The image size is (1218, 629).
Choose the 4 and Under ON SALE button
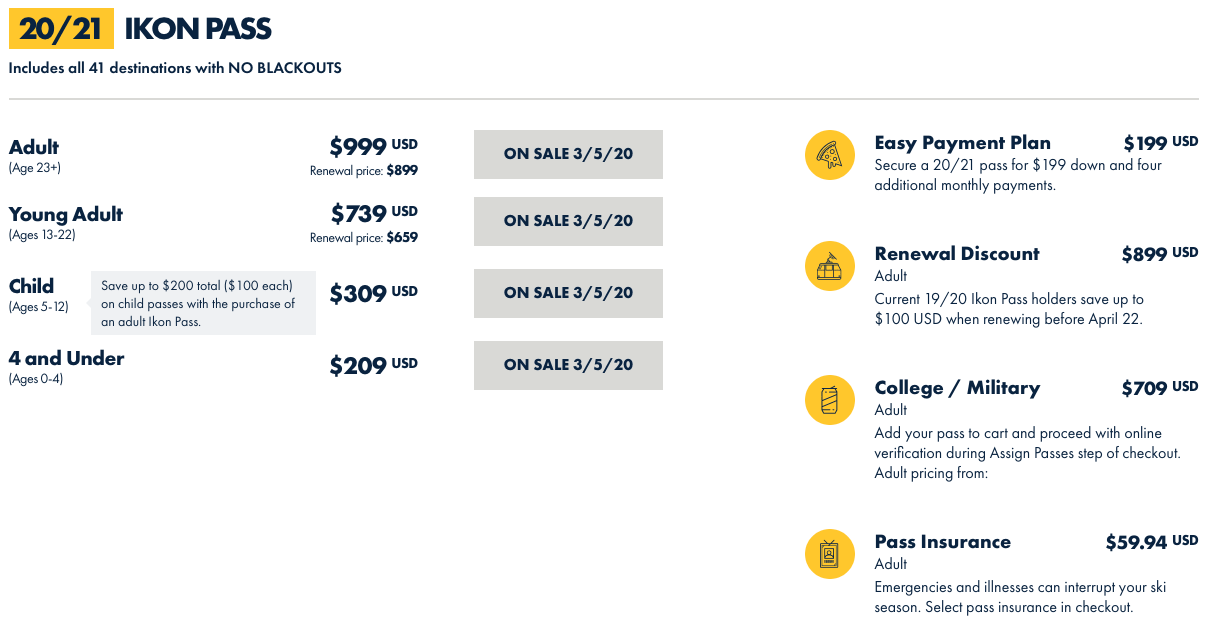pyautogui.click(x=568, y=365)
